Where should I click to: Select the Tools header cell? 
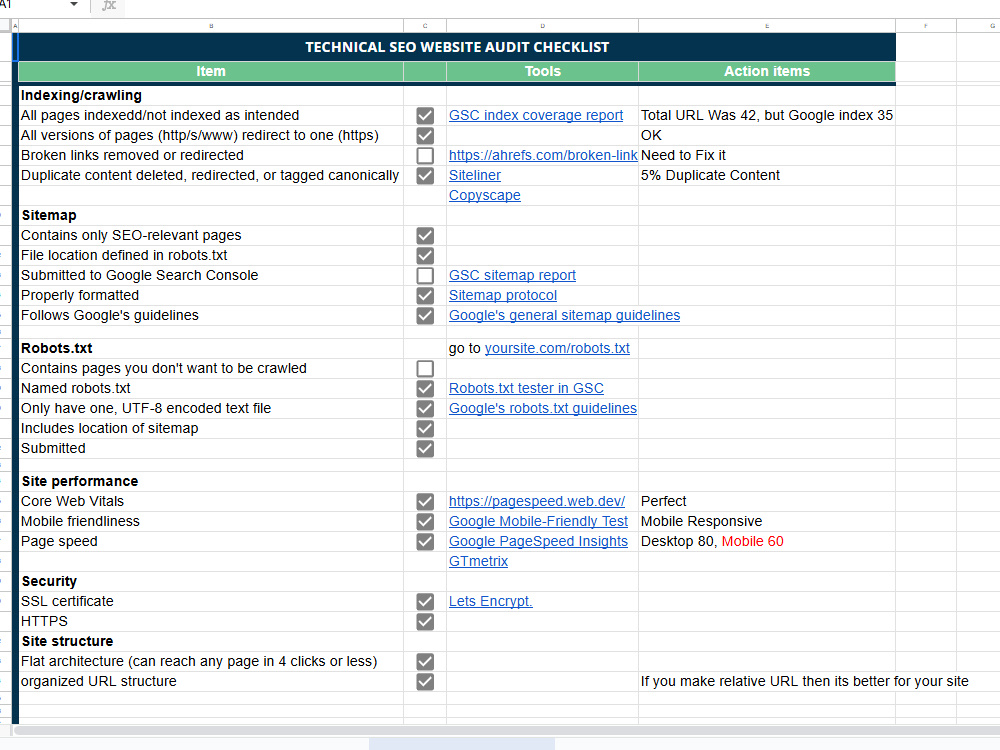pyautogui.click(x=542, y=71)
